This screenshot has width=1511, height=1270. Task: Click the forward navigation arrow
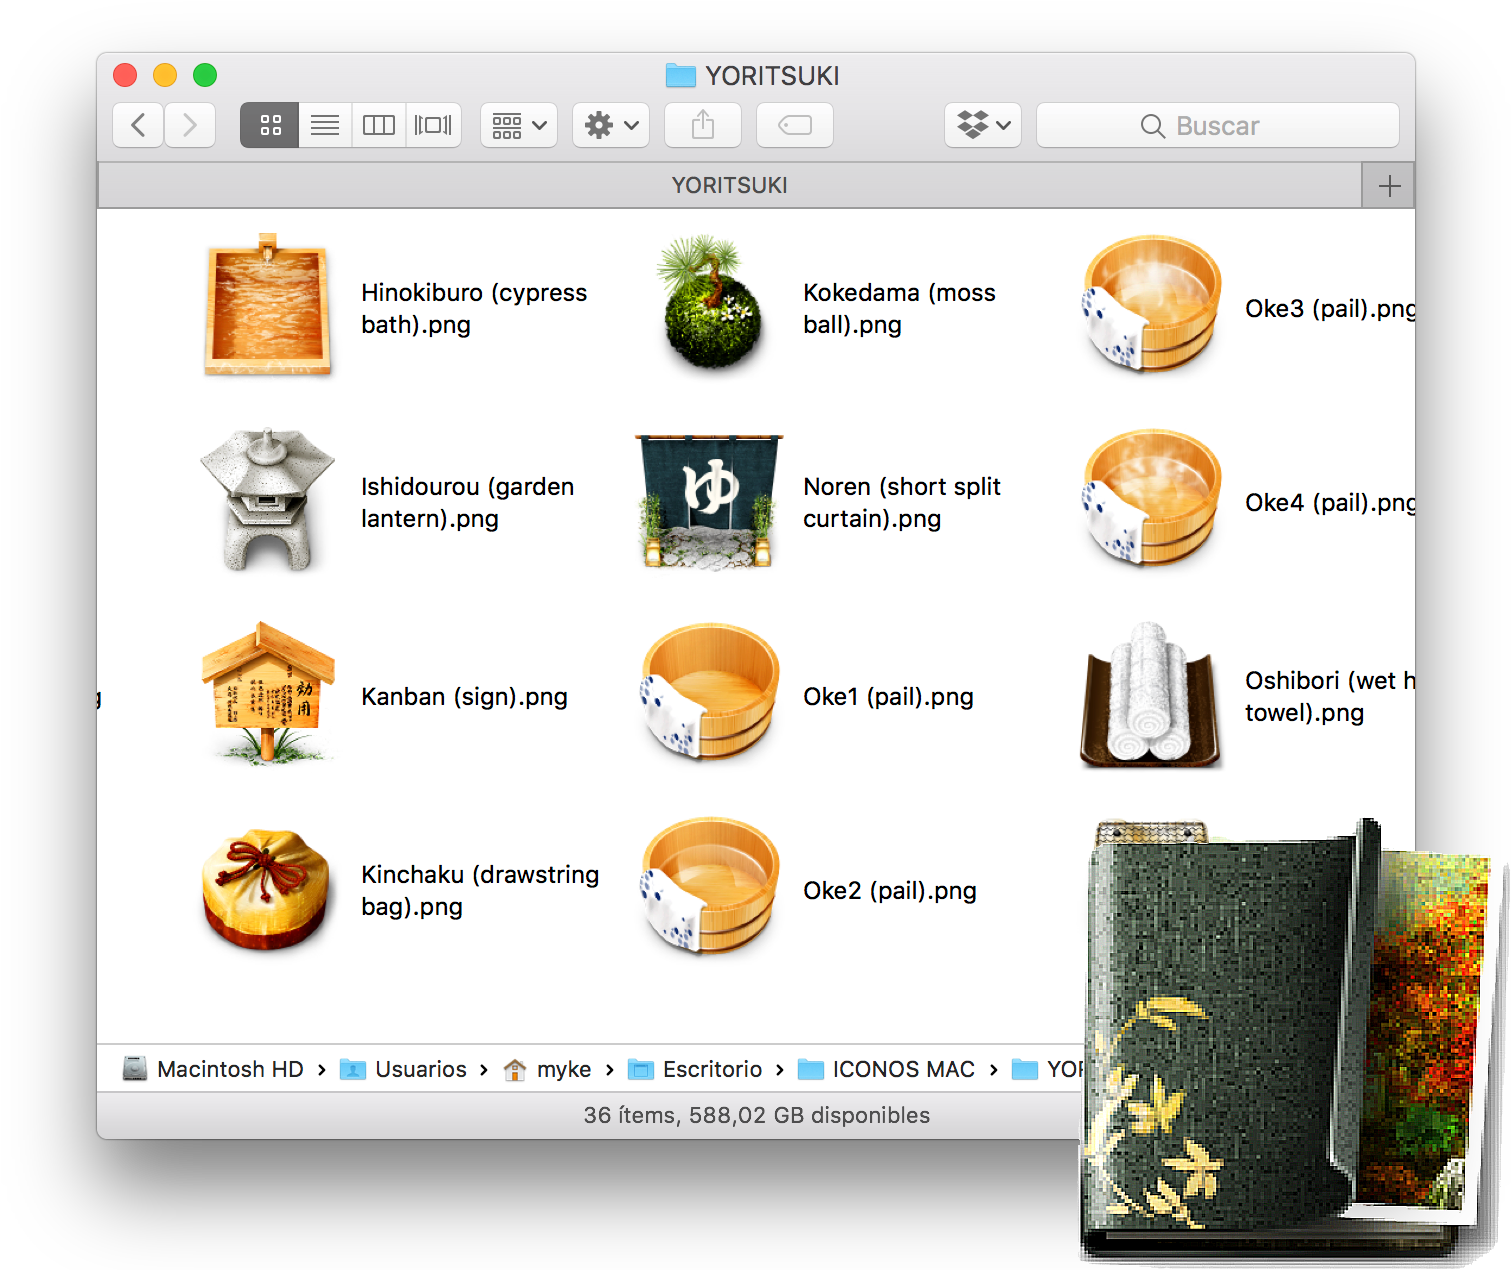190,125
